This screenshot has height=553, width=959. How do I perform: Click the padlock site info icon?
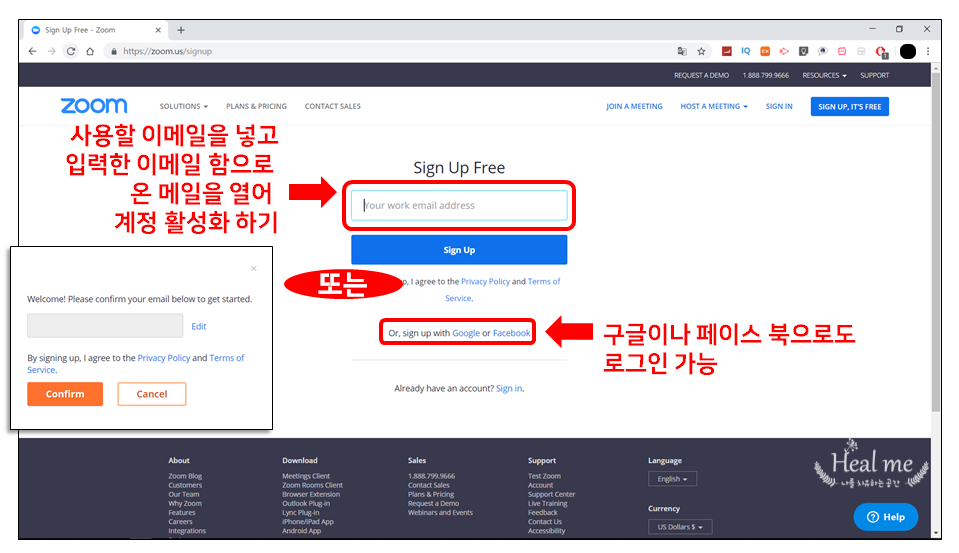coord(113,51)
